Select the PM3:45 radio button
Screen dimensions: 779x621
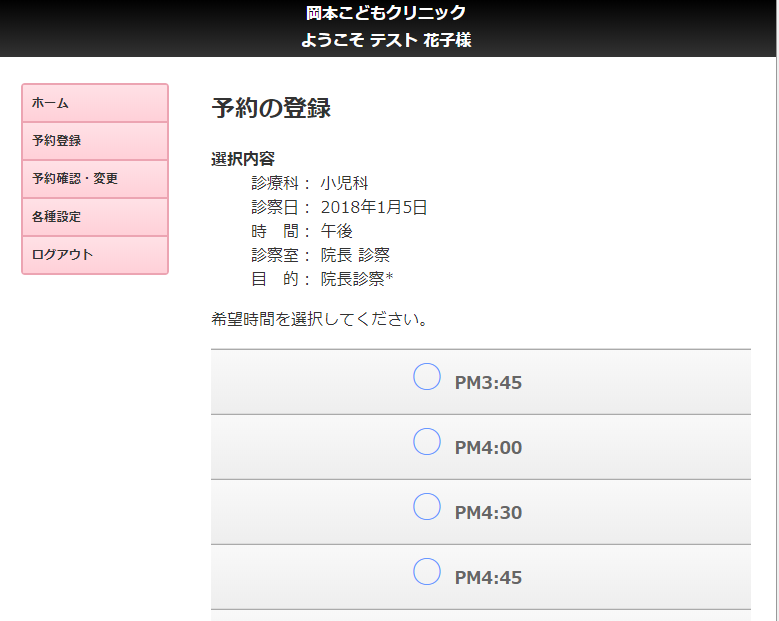(x=427, y=377)
